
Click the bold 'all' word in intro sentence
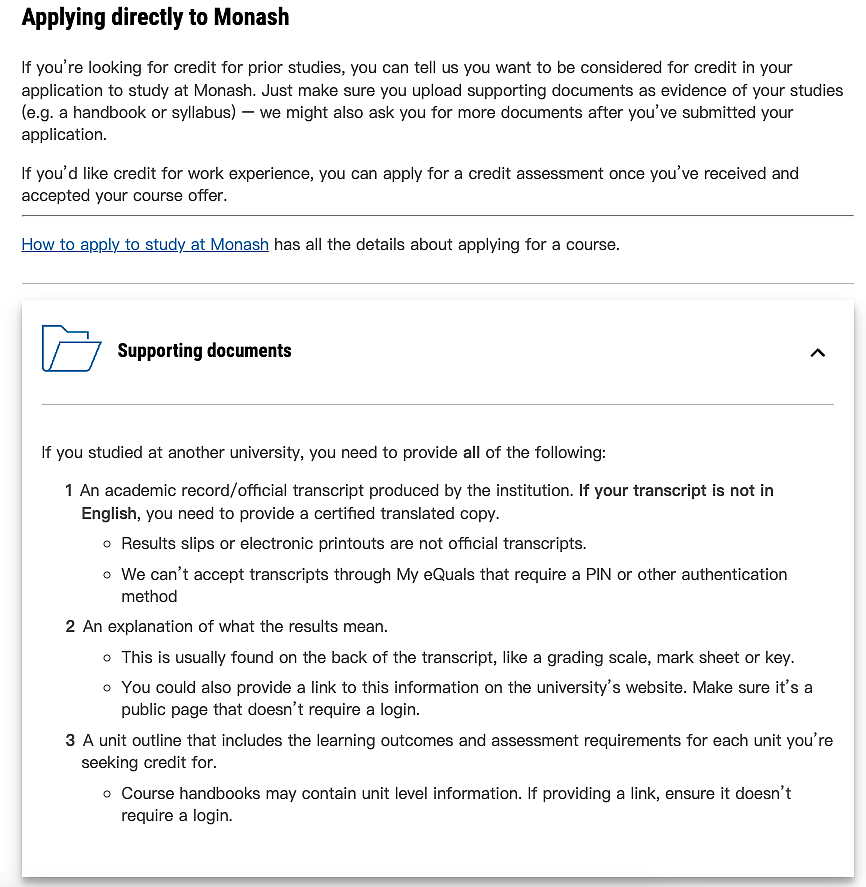[x=471, y=453]
